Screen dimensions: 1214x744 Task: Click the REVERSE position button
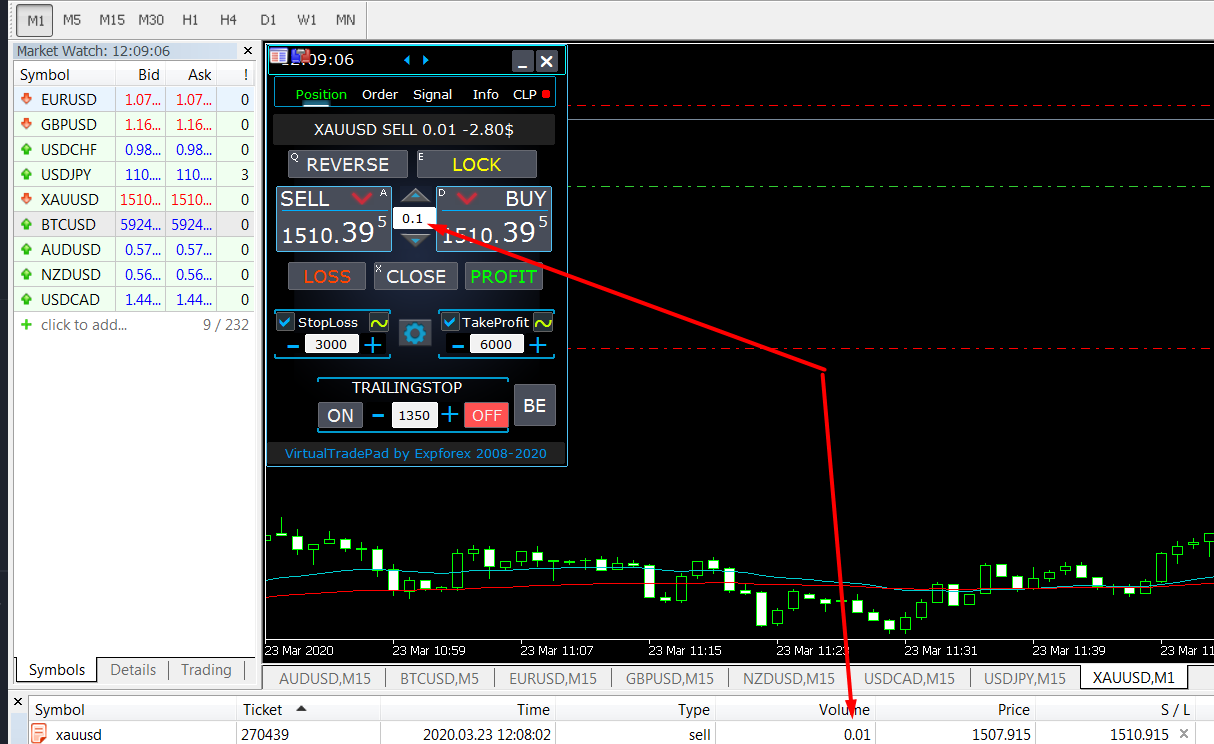click(x=347, y=164)
